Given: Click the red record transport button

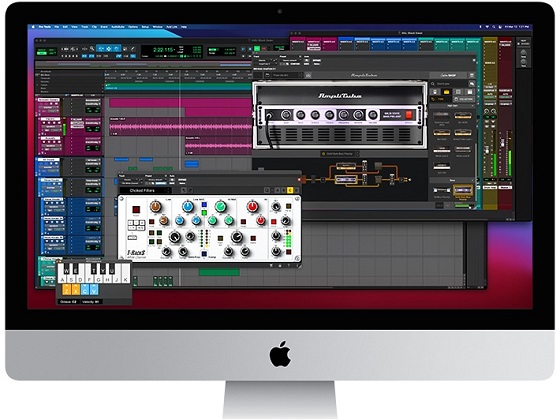Looking at the screenshot, I should point(264,49).
